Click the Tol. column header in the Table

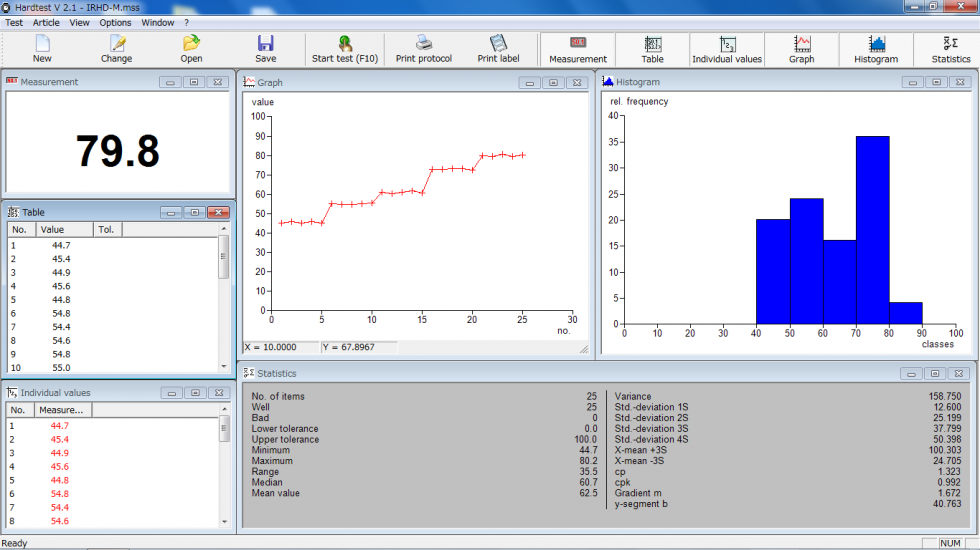pyautogui.click(x=107, y=230)
